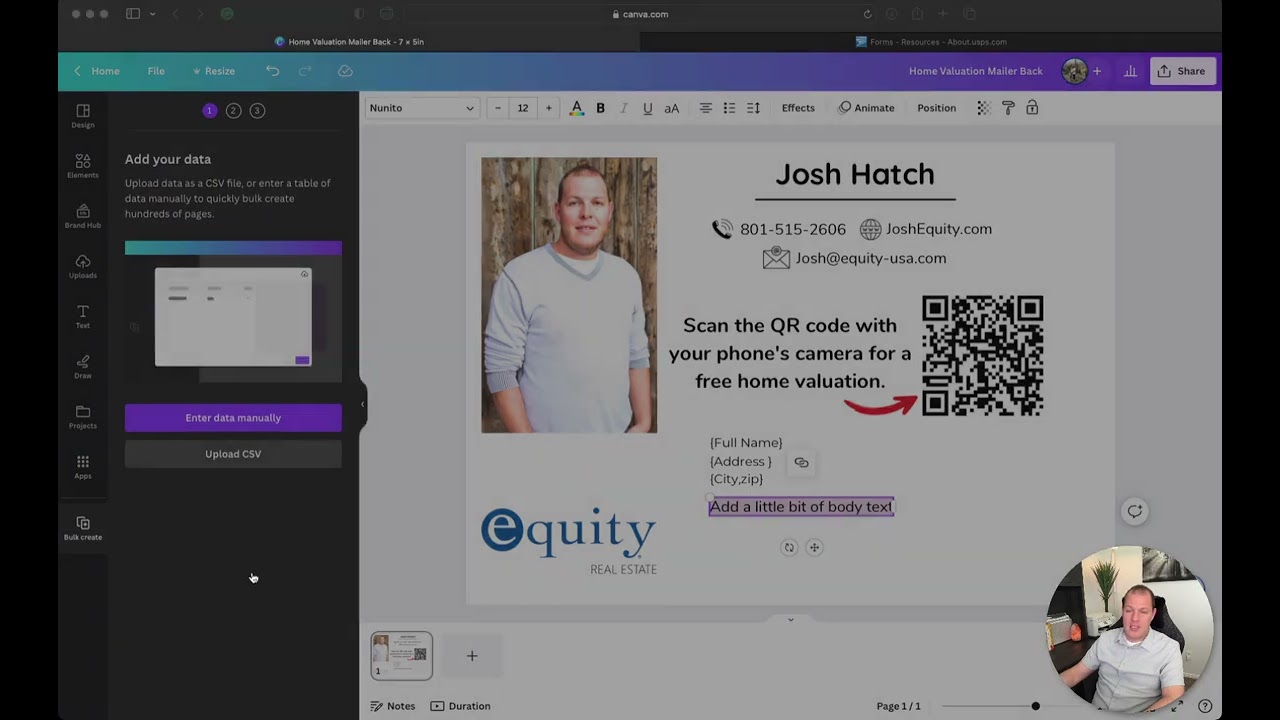This screenshot has height=720, width=1280.
Task: Open the text color picker
Action: coord(576,108)
